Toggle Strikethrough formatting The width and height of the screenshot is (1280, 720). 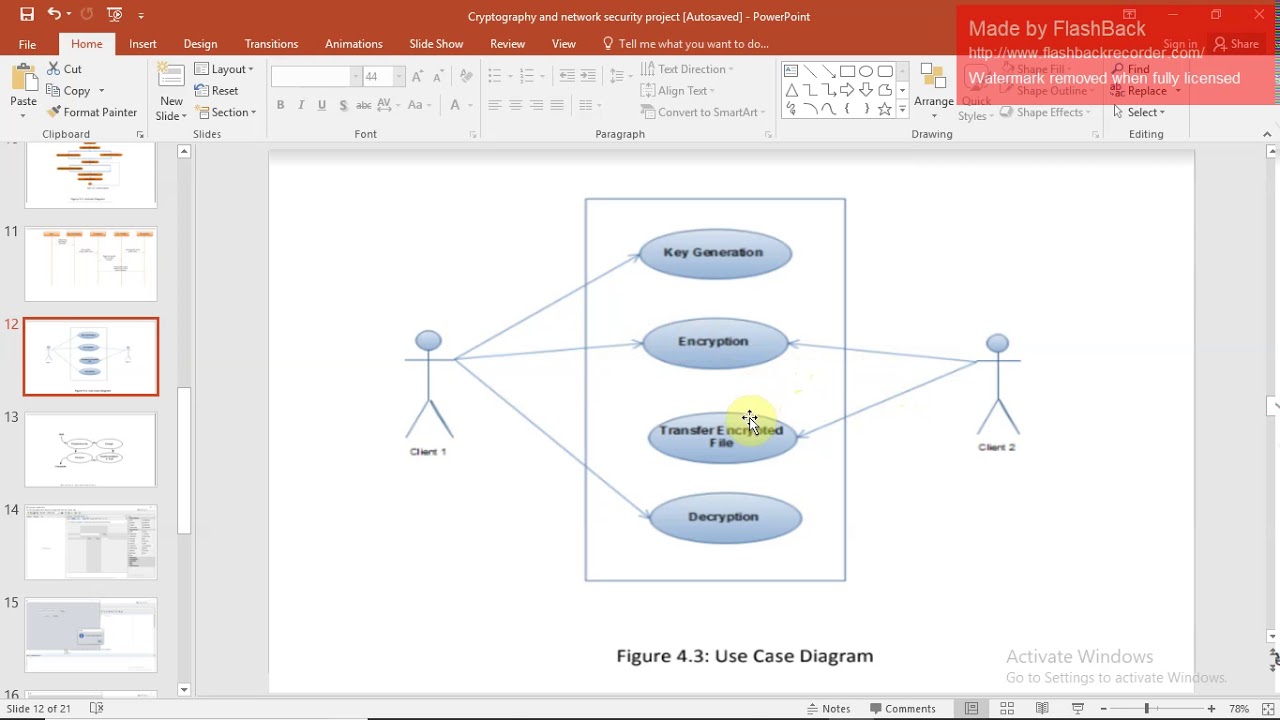point(364,105)
